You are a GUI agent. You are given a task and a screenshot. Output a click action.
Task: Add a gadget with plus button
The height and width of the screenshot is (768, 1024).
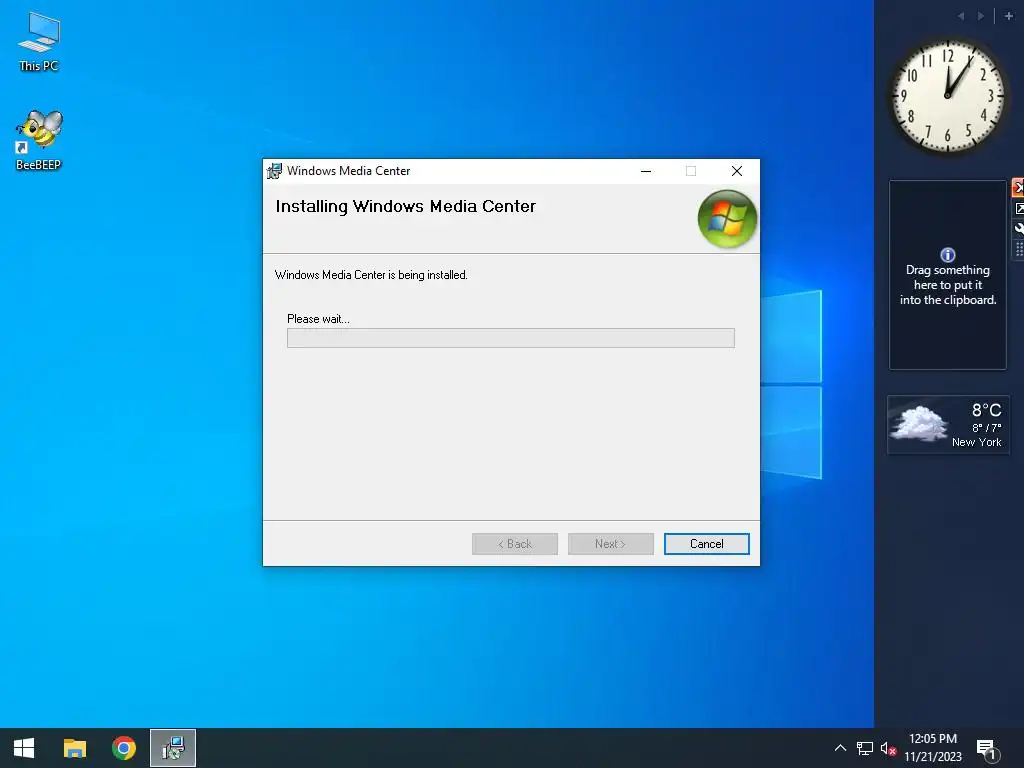[x=1008, y=16]
